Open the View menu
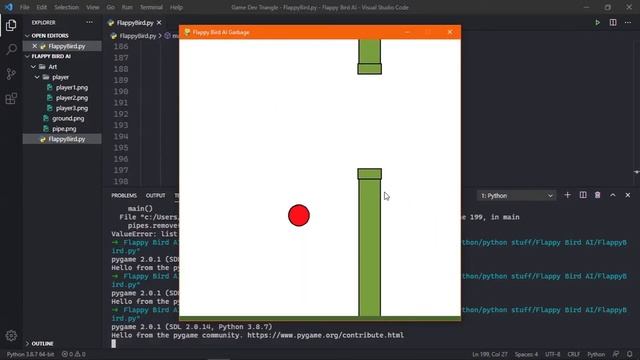The width and height of the screenshot is (640, 360). coord(93,7)
